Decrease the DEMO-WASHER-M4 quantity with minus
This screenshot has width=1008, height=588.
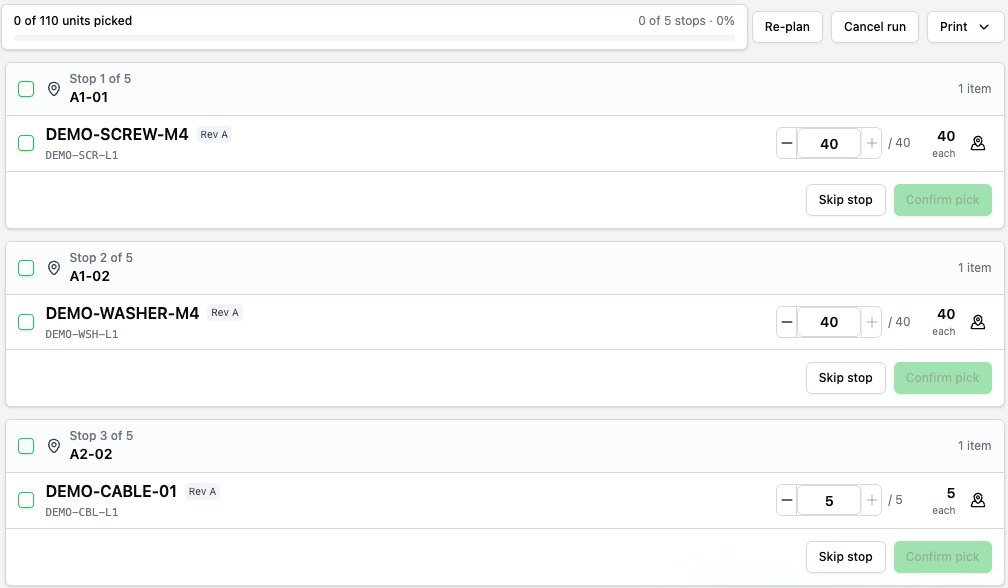[787, 322]
